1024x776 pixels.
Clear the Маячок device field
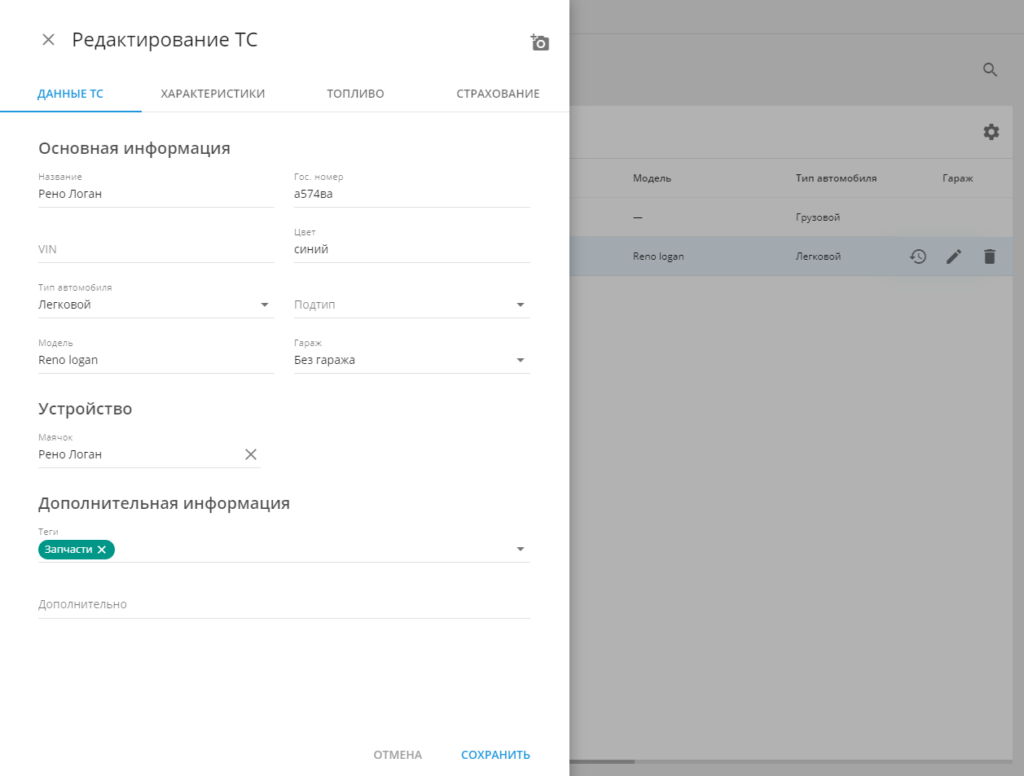coord(251,455)
